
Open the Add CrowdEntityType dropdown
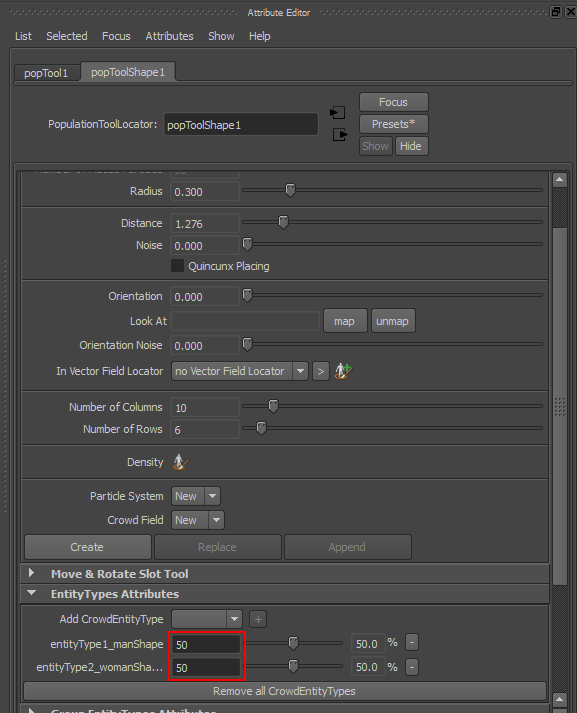click(207, 619)
